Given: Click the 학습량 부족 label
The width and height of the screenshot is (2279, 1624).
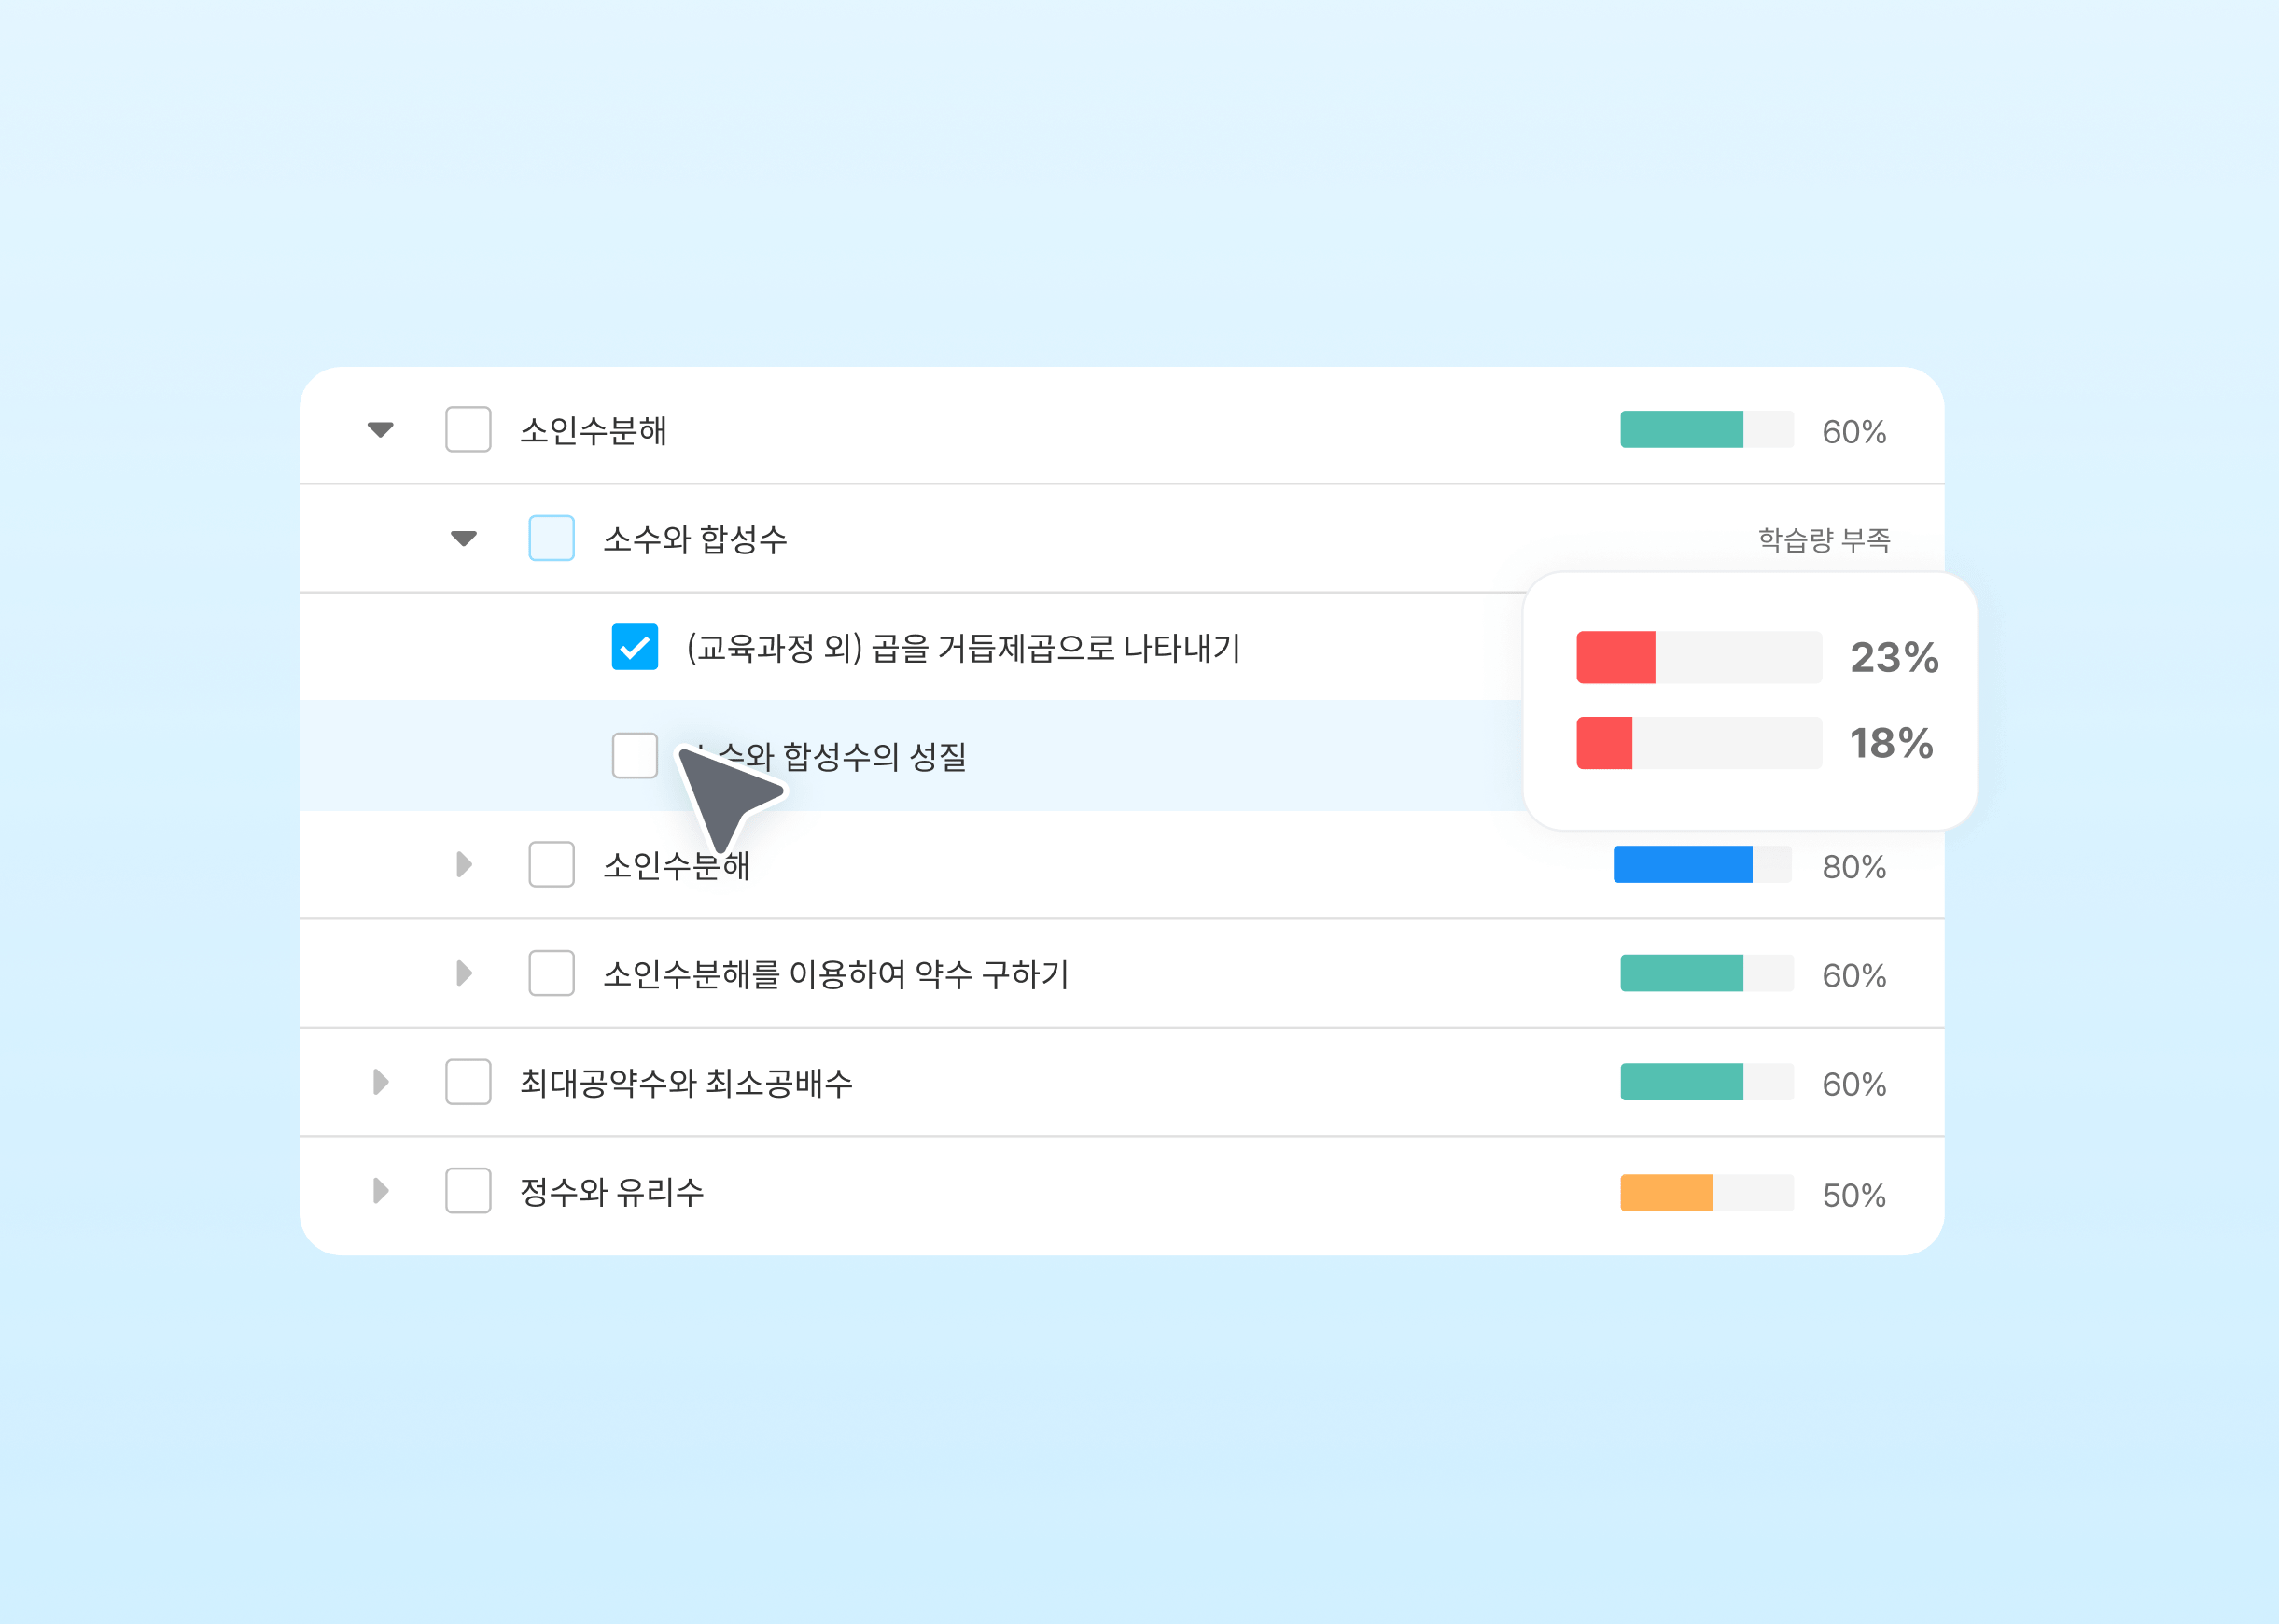Looking at the screenshot, I should point(1824,540).
